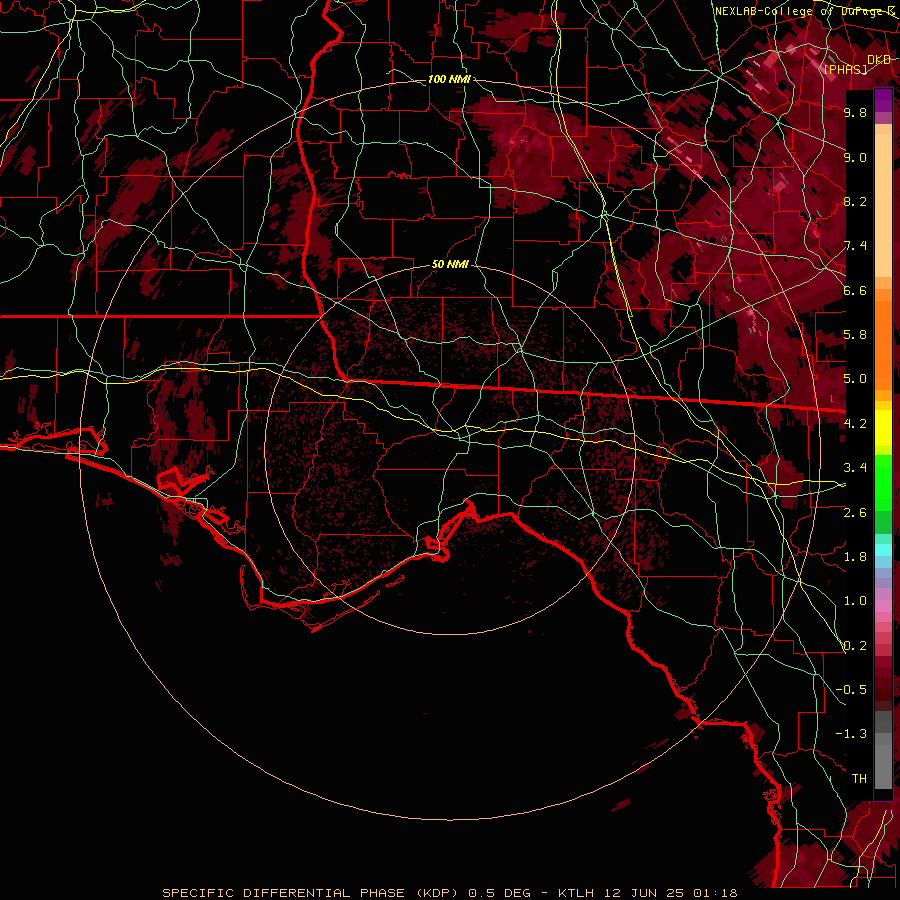The image size is (900, 900).
Task: Pick the gray bottom segment of color bar
Action: pos(883,763)
